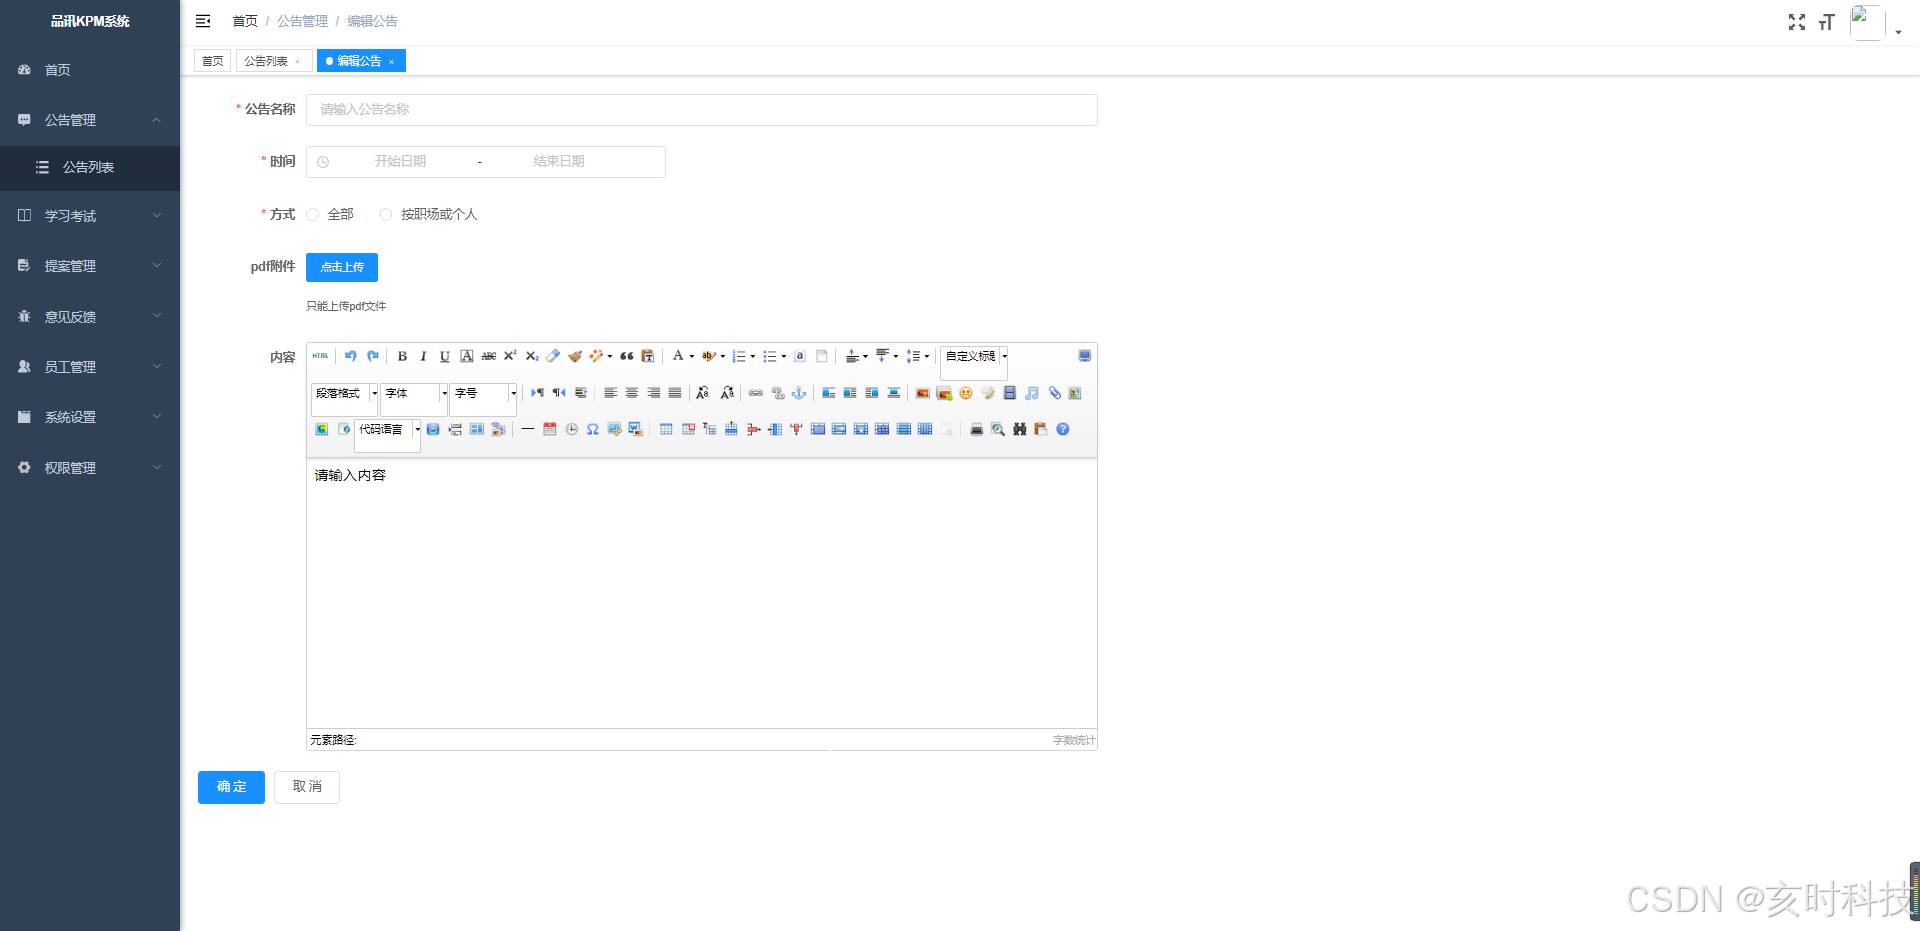This screenshot has width=1920, height=931.
Task: Open the font color dropdown arrow
Action: 692,356
